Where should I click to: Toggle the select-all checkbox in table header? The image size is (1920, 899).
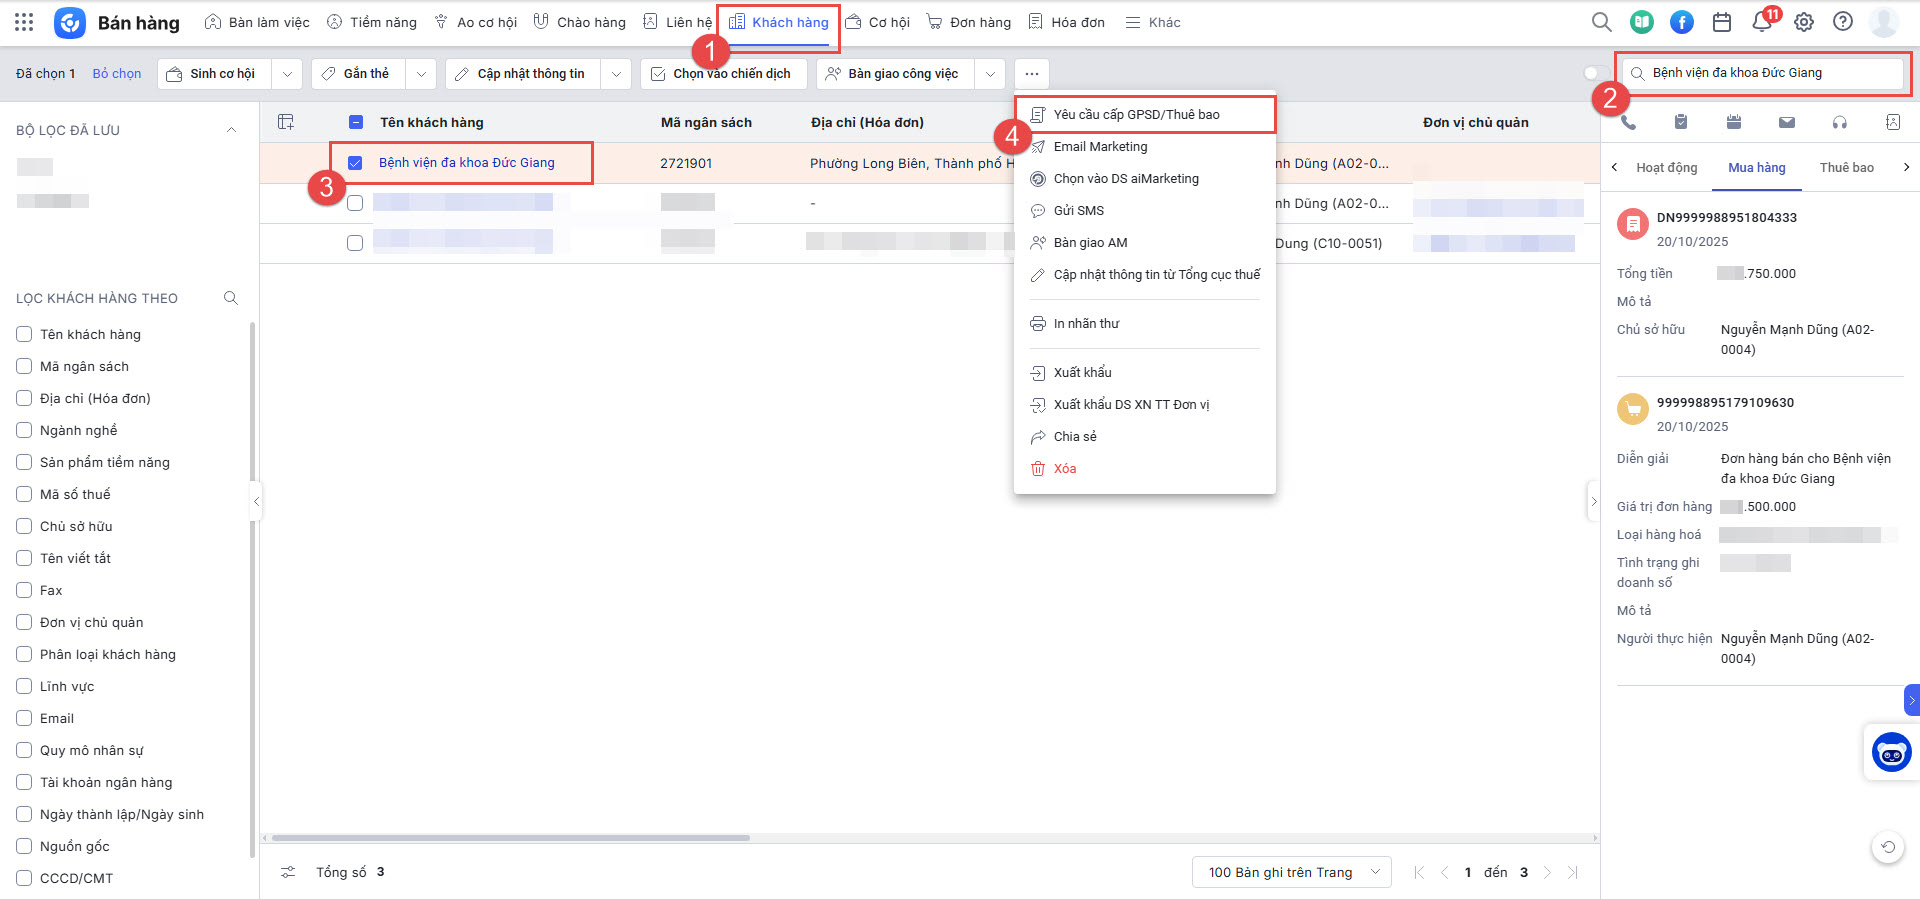(356, 122)
